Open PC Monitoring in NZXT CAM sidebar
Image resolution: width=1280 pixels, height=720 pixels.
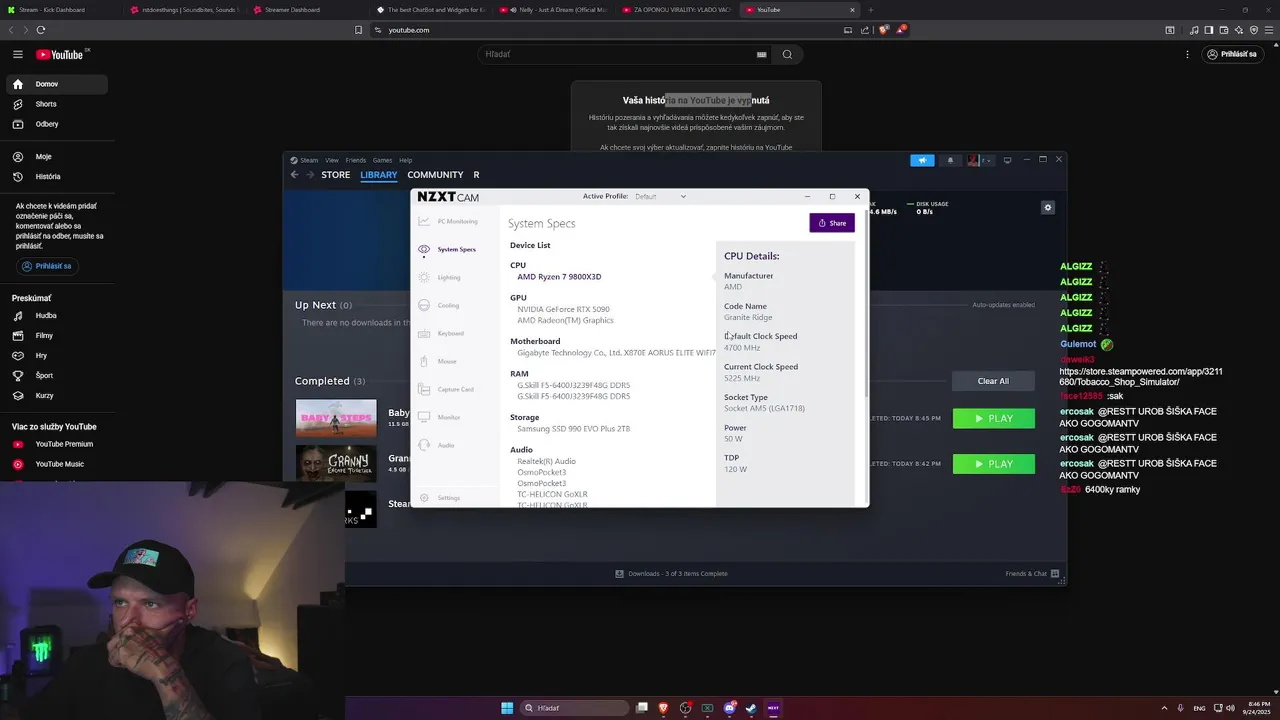pos(448,221)
